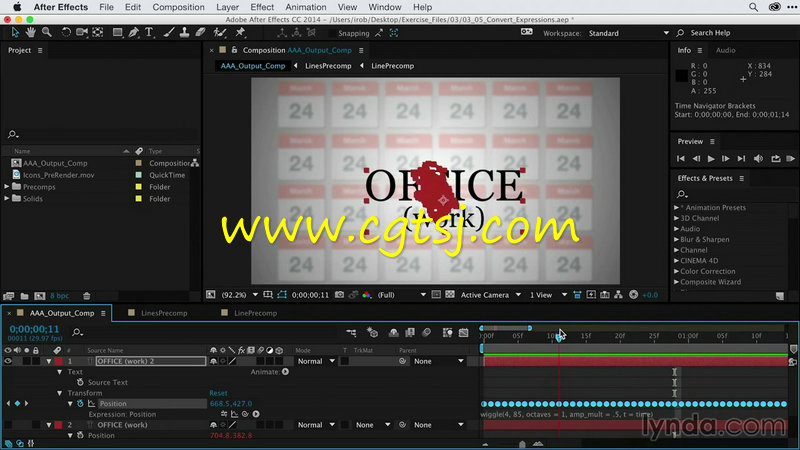Open the 1 View layout dropdown
Screen dimensions: 800x450
(548, 295)
